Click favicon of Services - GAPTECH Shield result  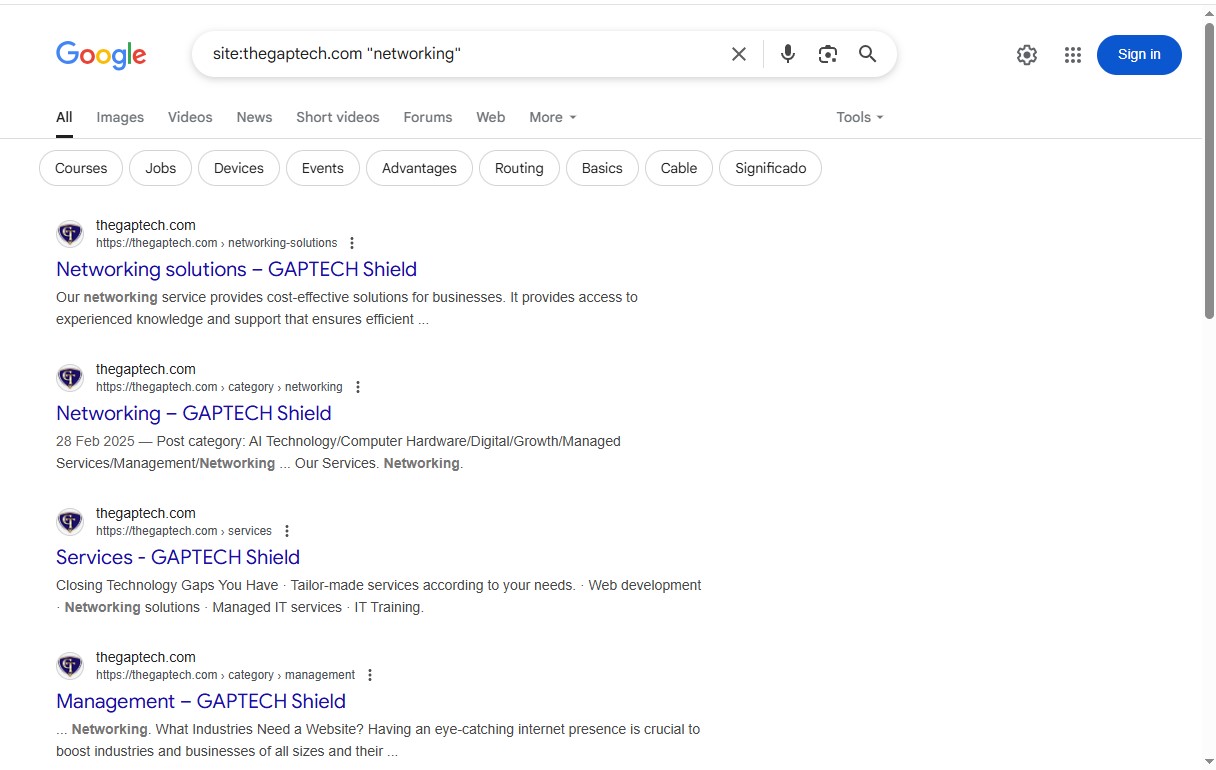click(70, 522)
